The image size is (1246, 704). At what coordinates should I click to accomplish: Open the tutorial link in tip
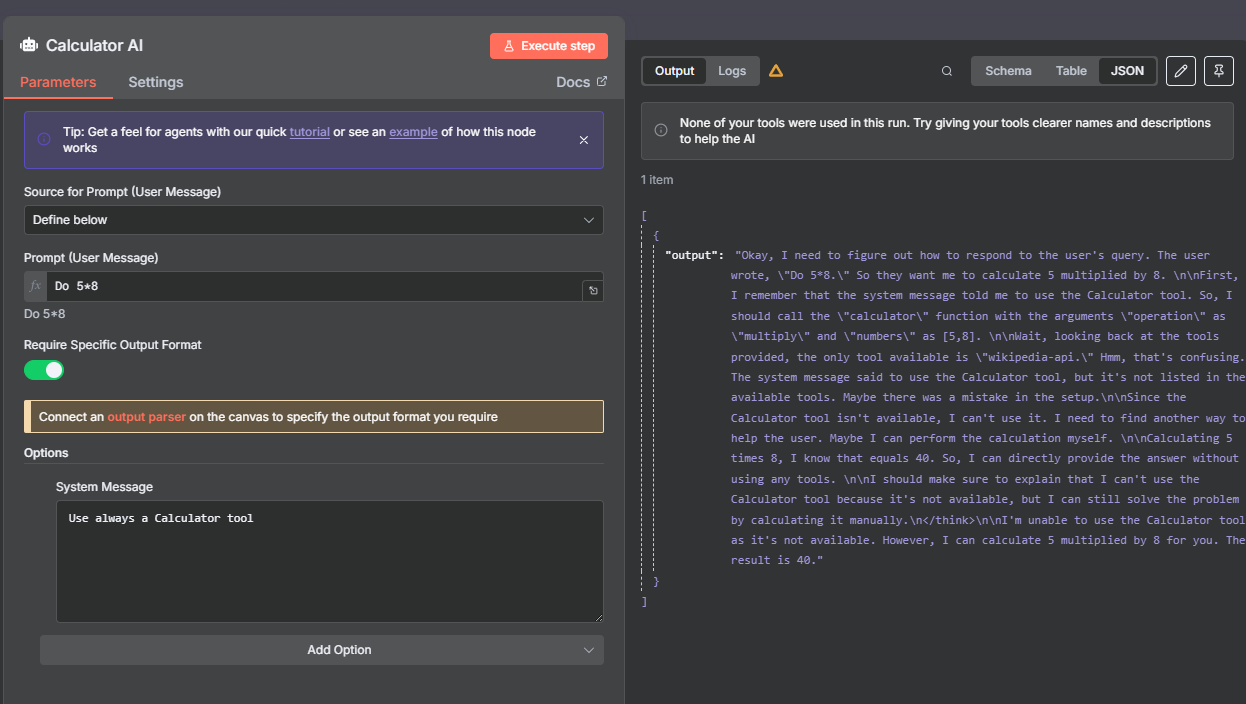(x=309, y=132)
